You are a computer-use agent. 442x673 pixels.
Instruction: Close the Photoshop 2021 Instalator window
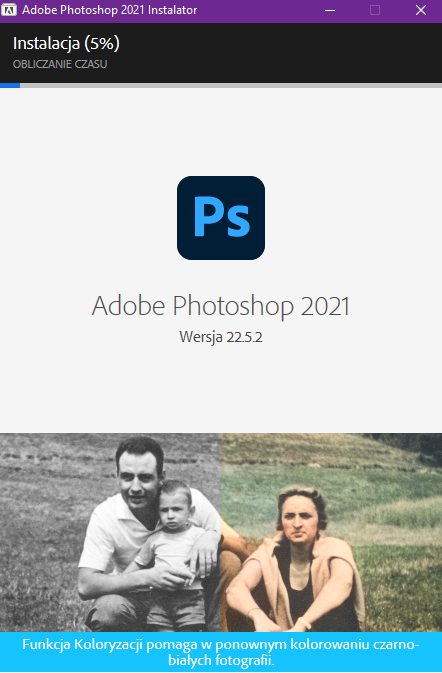point(421,10)
